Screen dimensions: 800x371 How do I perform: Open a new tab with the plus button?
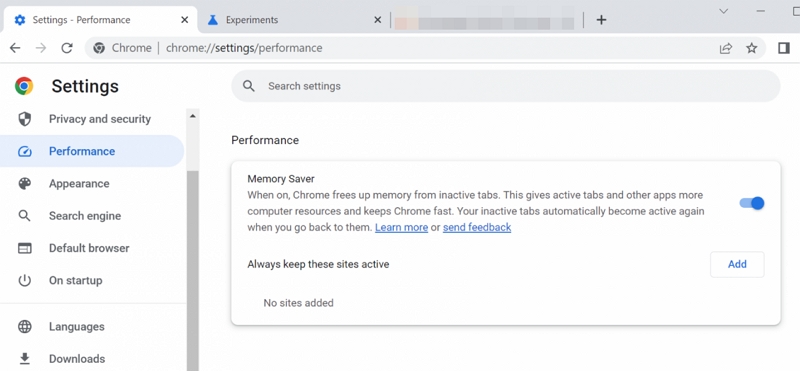coord(602,20)
